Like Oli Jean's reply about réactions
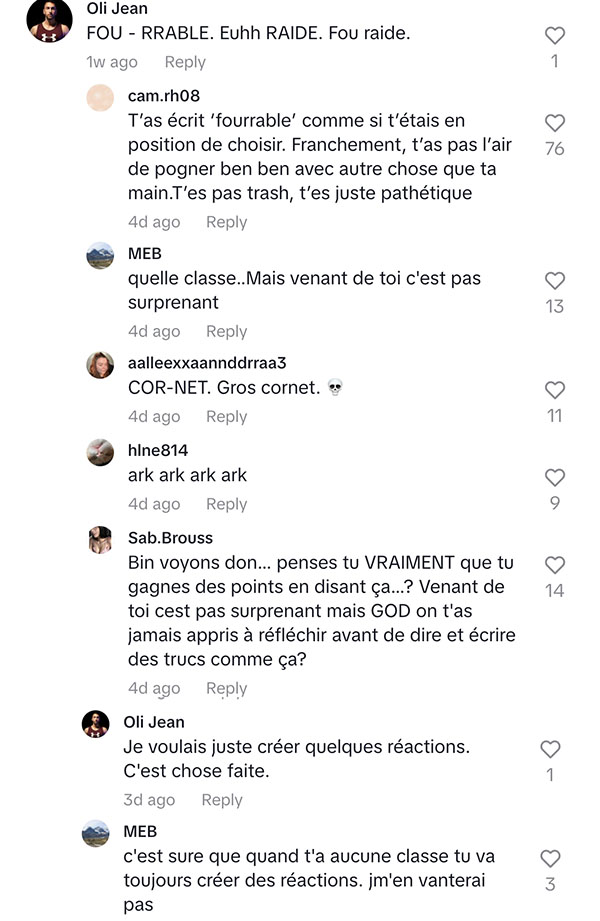600x921 pixels. click(x=550, y=749)
